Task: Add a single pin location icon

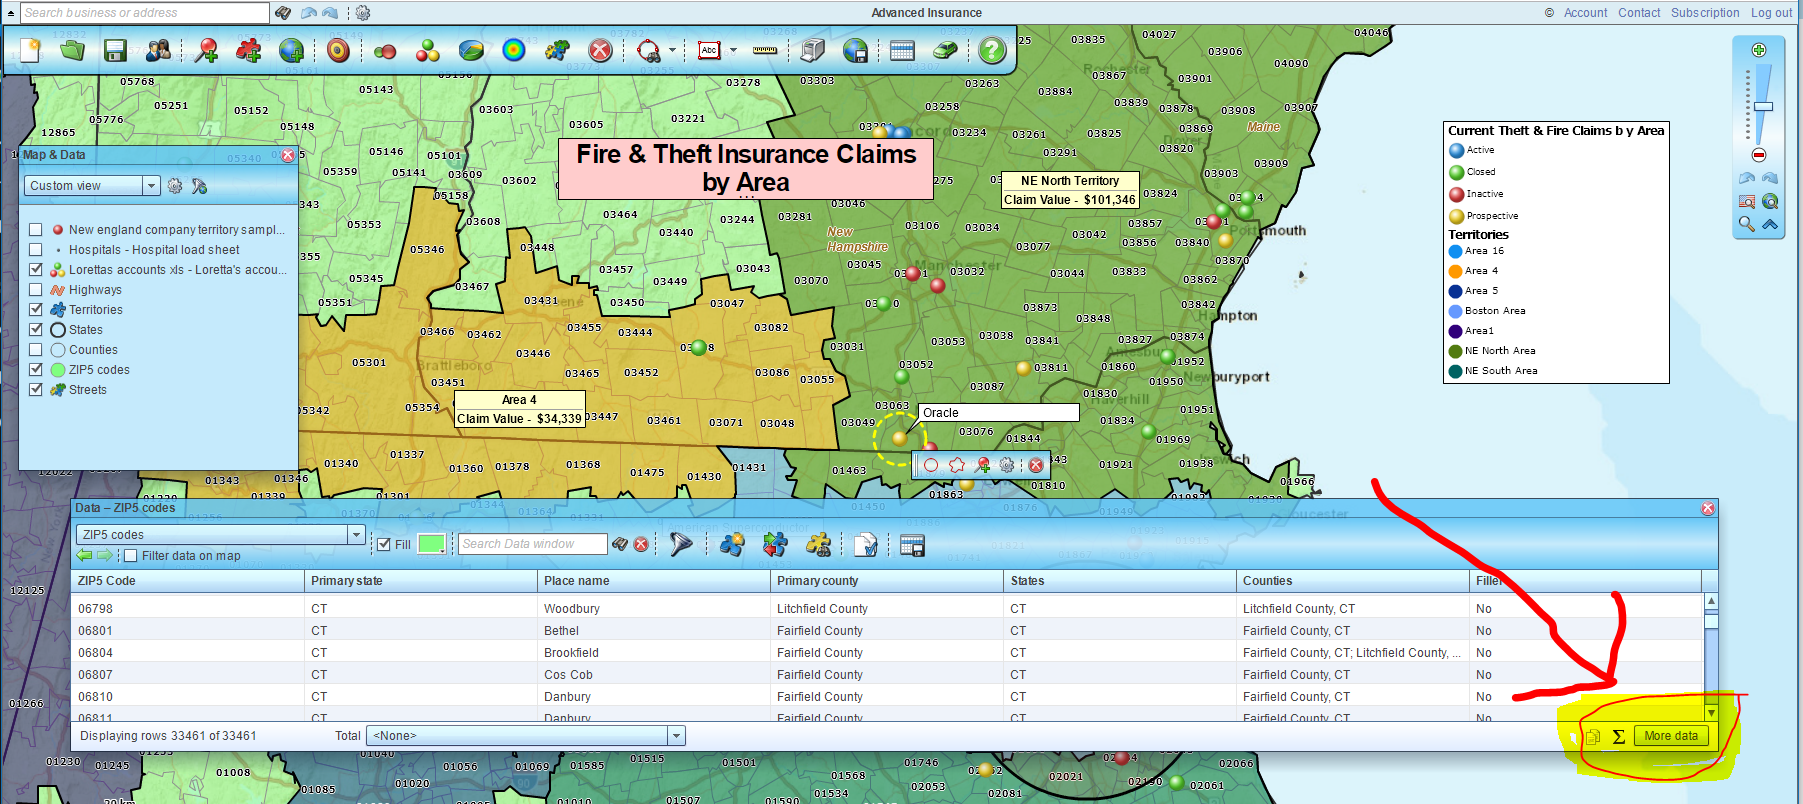Action: pyautogui.click(x=206, y=50)
